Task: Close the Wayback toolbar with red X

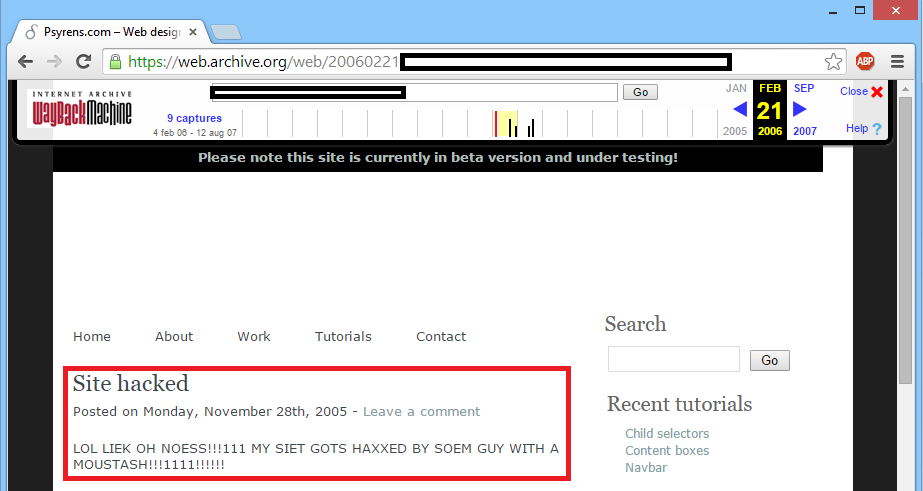Action: click(877, 92)
